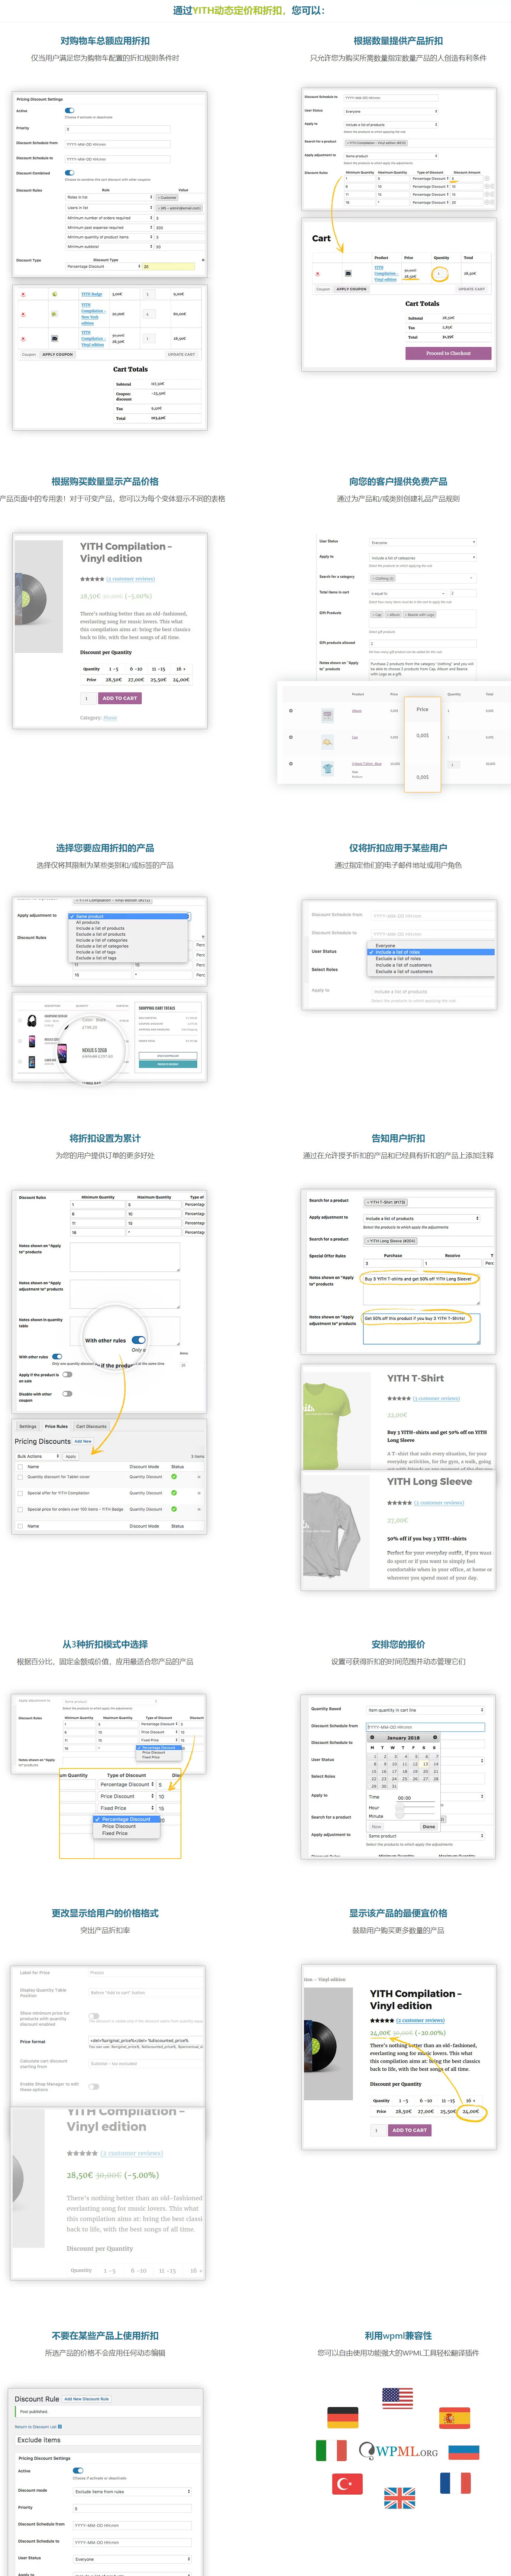
Task: Toggle Active switch in Pricing Discount Settings
Action: pos(69,111)
